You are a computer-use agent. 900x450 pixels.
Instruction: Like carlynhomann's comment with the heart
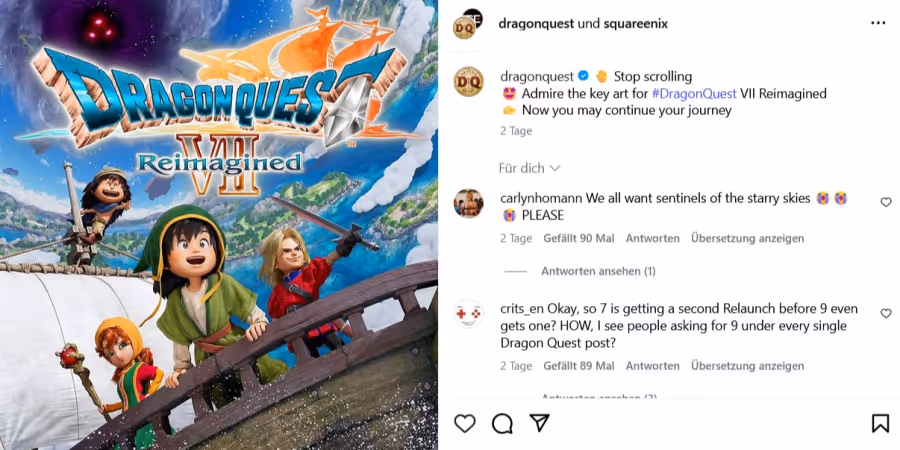tap(886, 202)
